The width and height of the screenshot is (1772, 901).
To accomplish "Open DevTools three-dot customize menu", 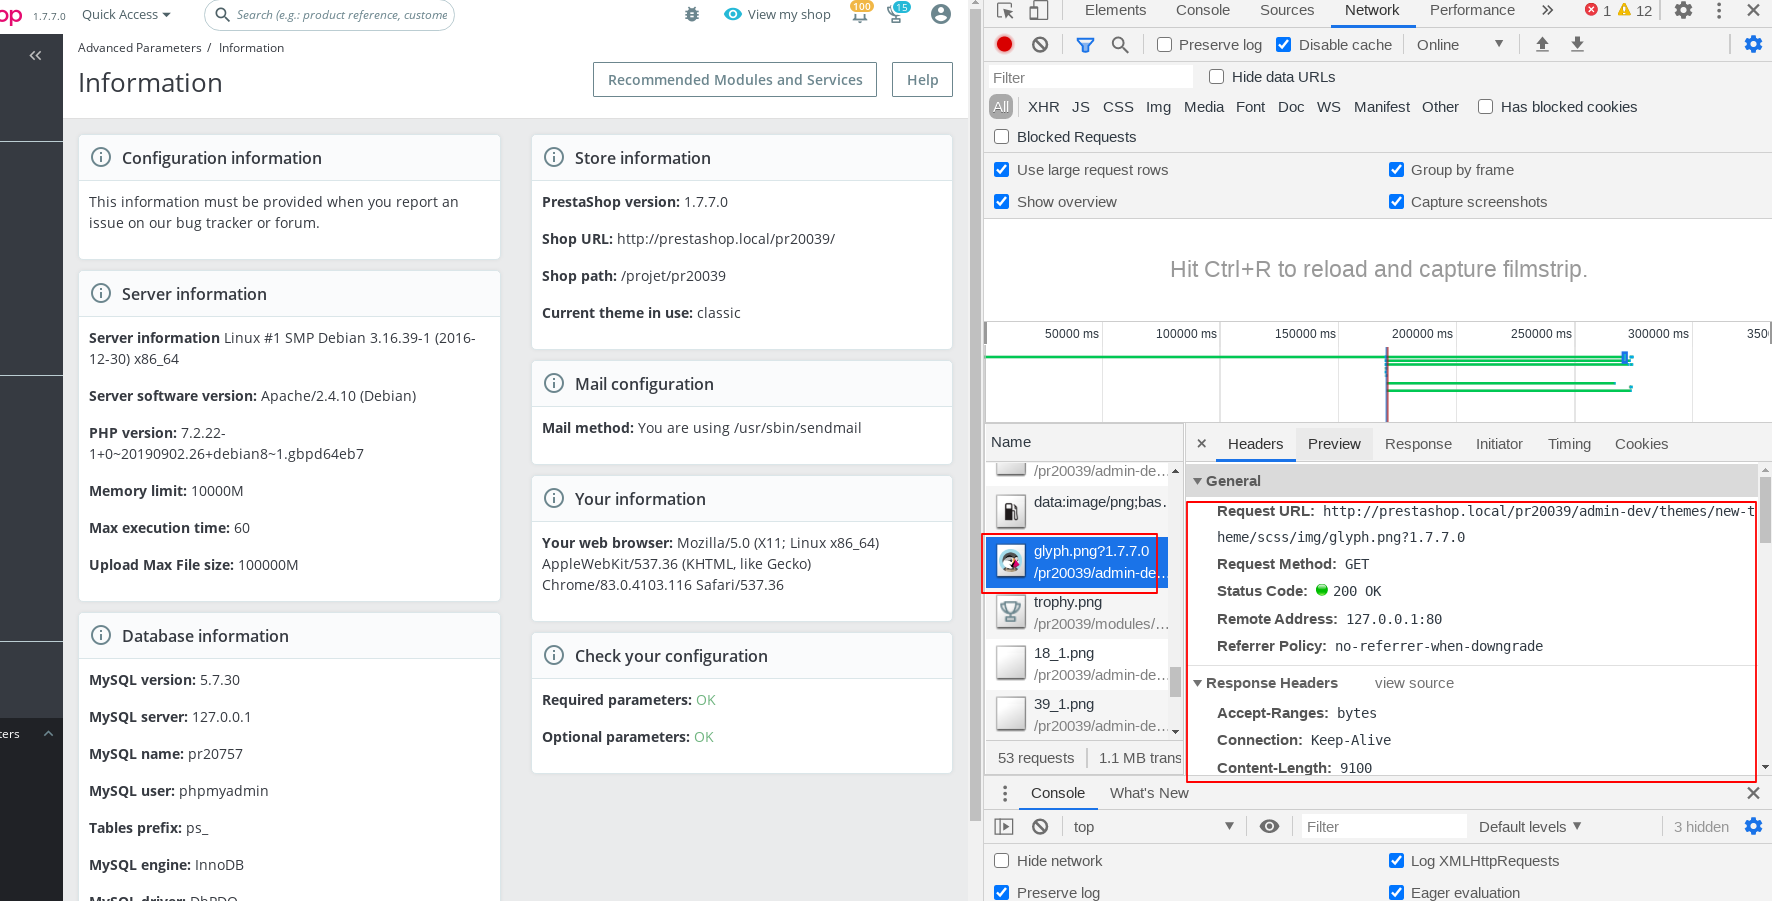I will (1719, 10).
